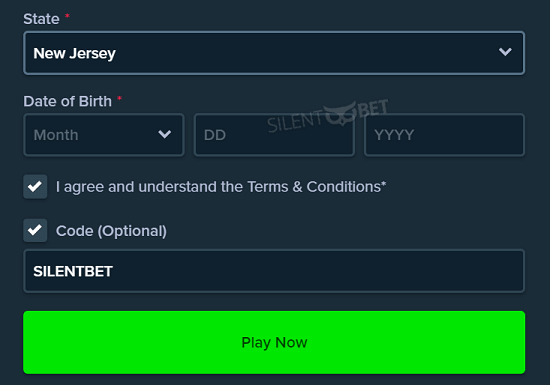Viewport: 550px width, 385px height.
Task: Click the Date of Birth label
Action: (x=68, y=101)
